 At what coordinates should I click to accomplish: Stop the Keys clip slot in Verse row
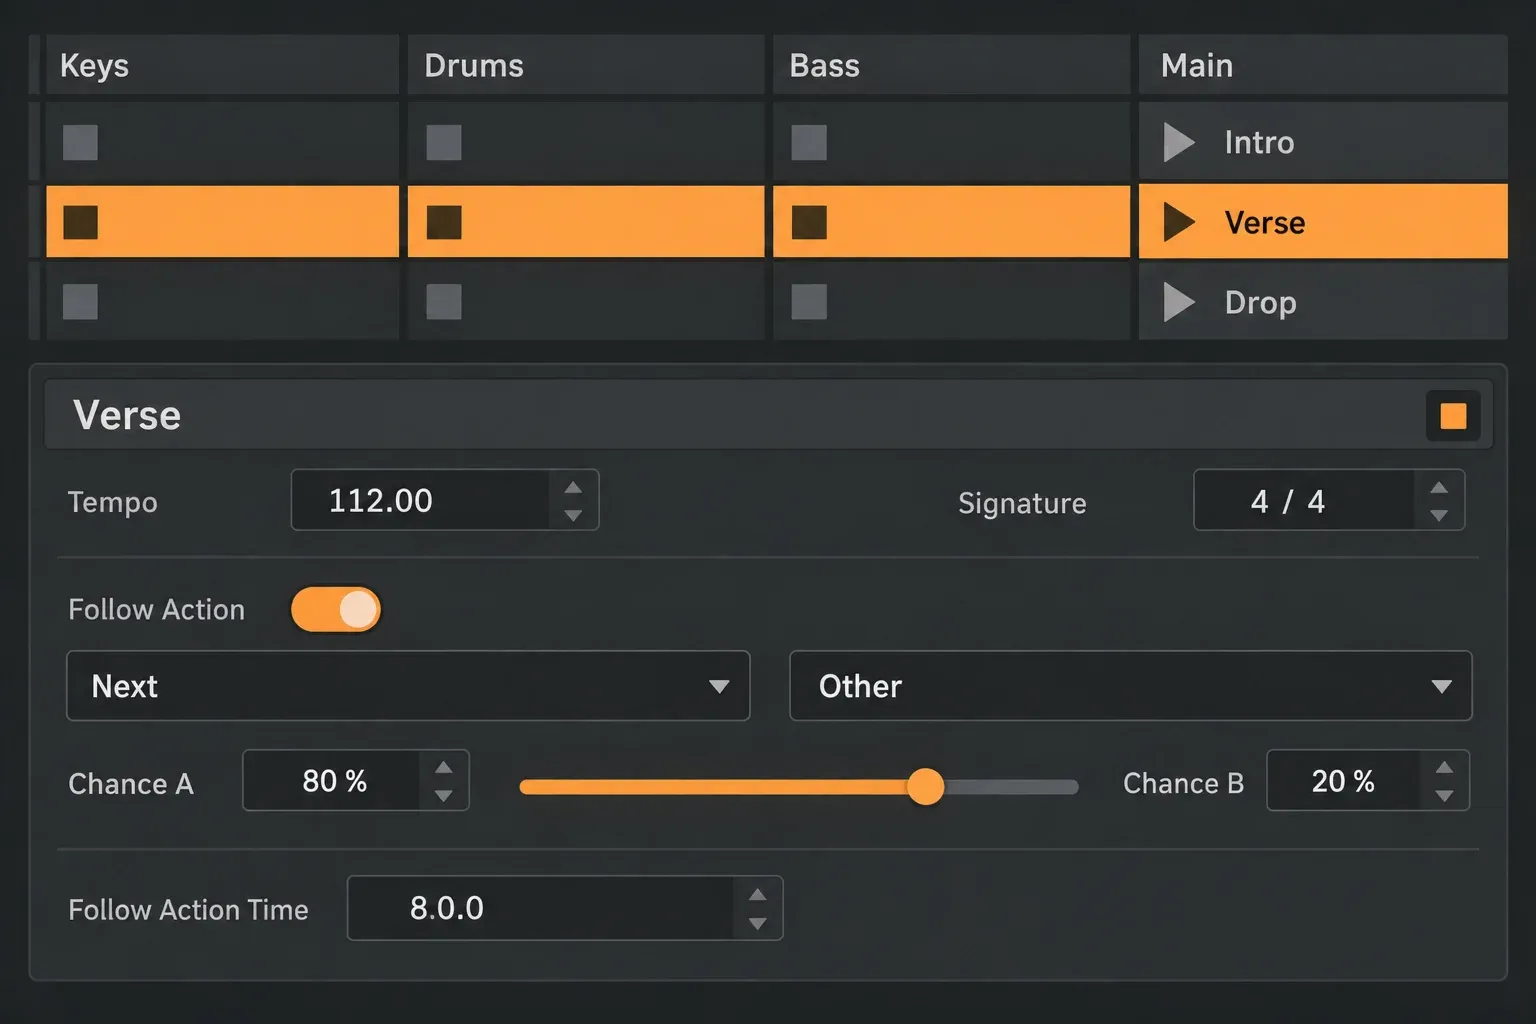point(80,222)
